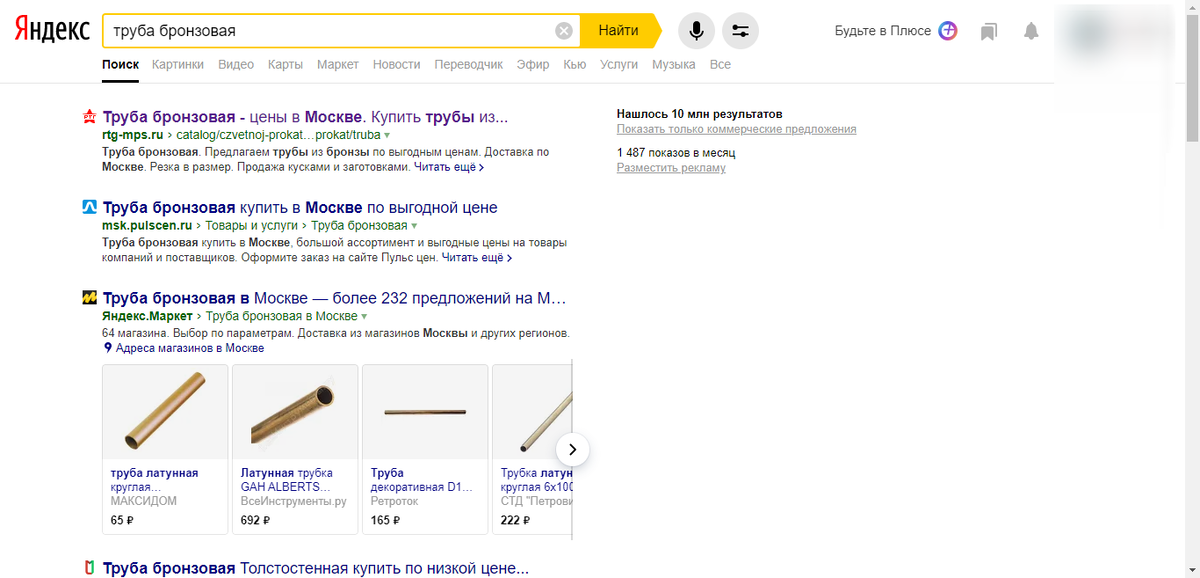The image size is (1200, 578).
Task: Click the 692 ₽ price
Action: click(255, 520)
